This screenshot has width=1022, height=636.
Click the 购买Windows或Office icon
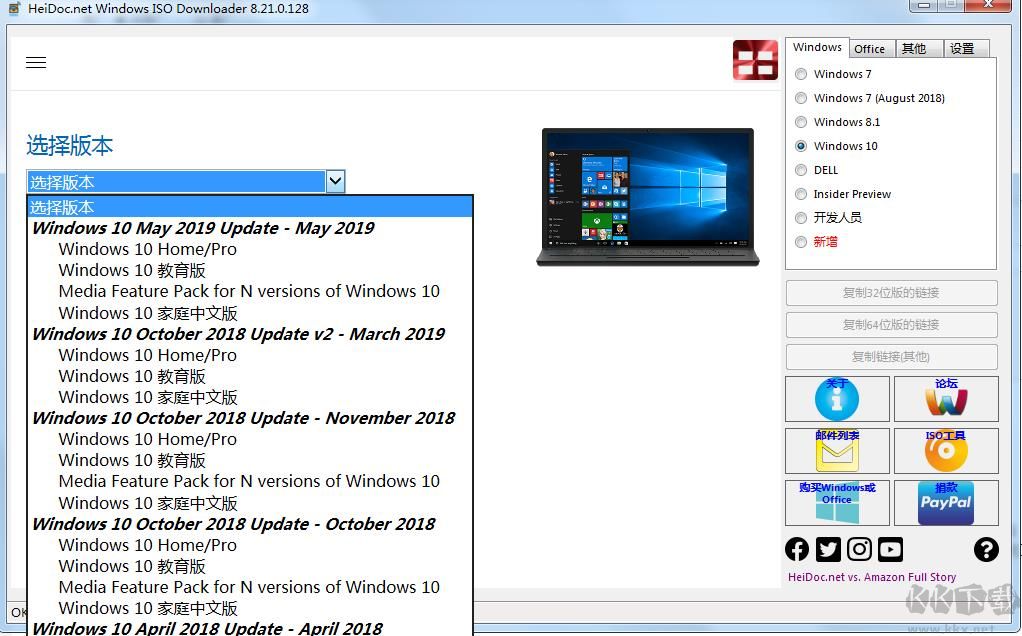pyautogui.click(x=837, y=503)
